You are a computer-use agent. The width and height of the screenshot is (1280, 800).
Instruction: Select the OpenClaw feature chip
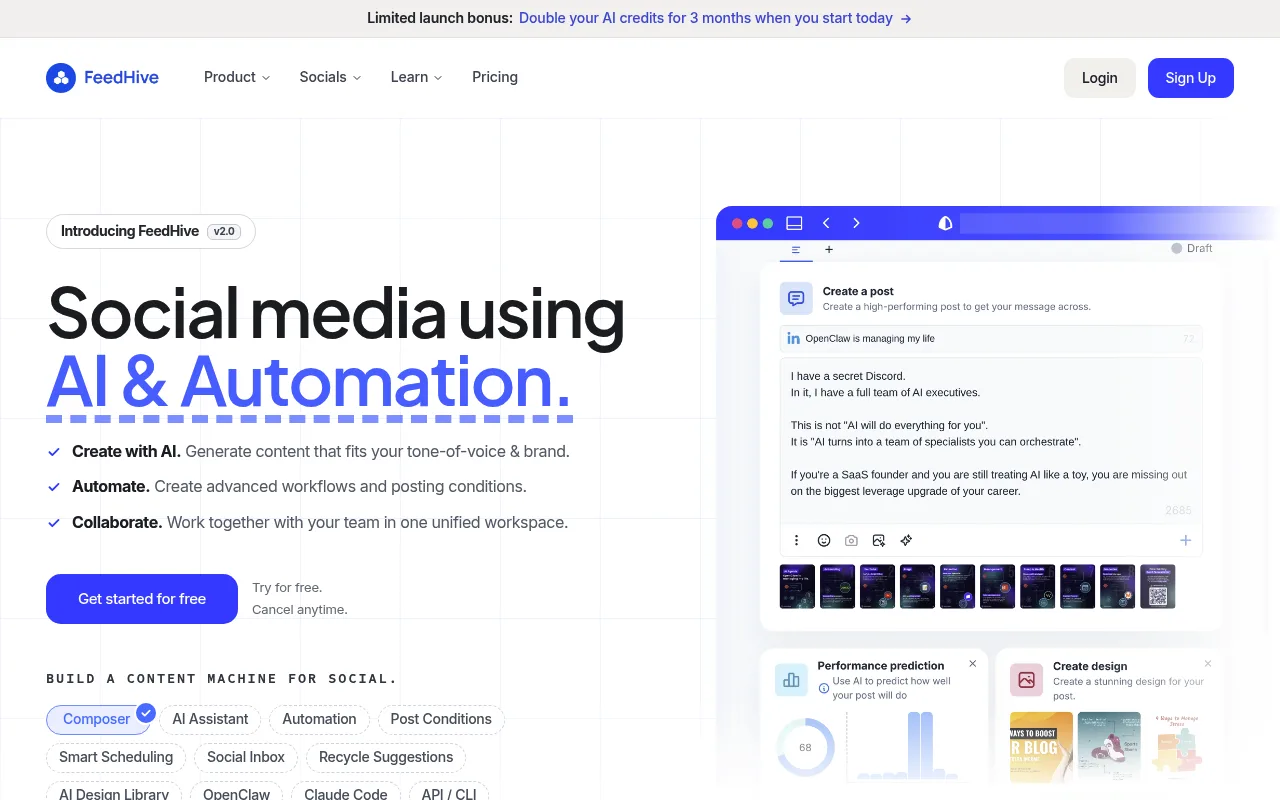click(x=236, y=791)
